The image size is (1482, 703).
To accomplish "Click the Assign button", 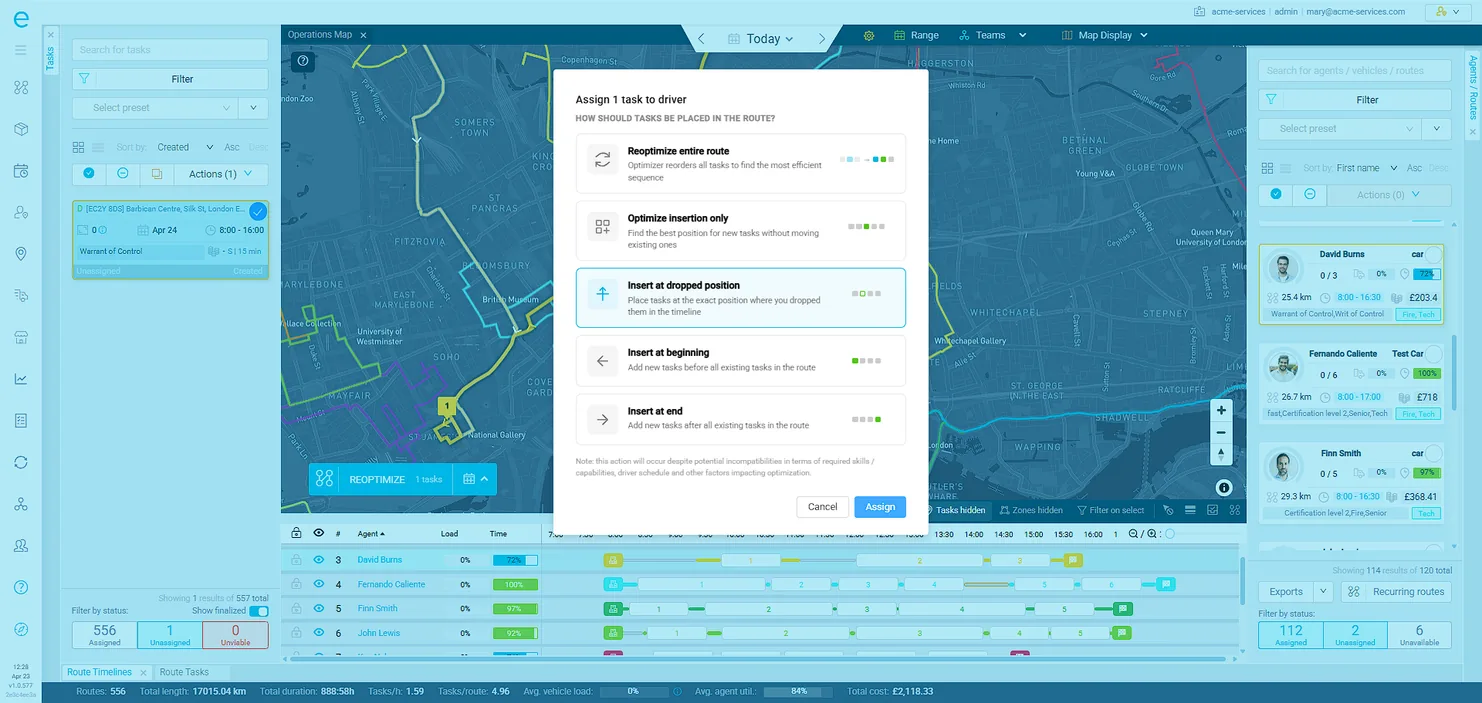I will [x=880, y=507].
